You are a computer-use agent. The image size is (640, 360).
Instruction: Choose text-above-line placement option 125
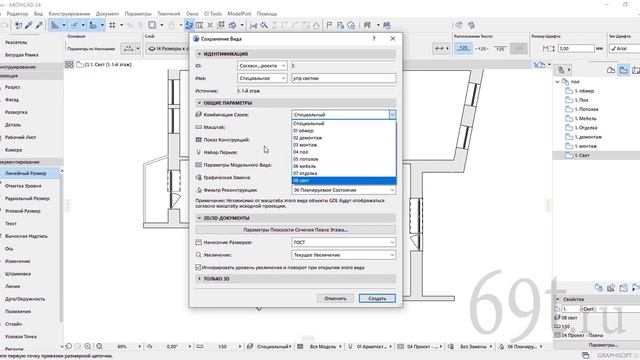tap(463, 48)
